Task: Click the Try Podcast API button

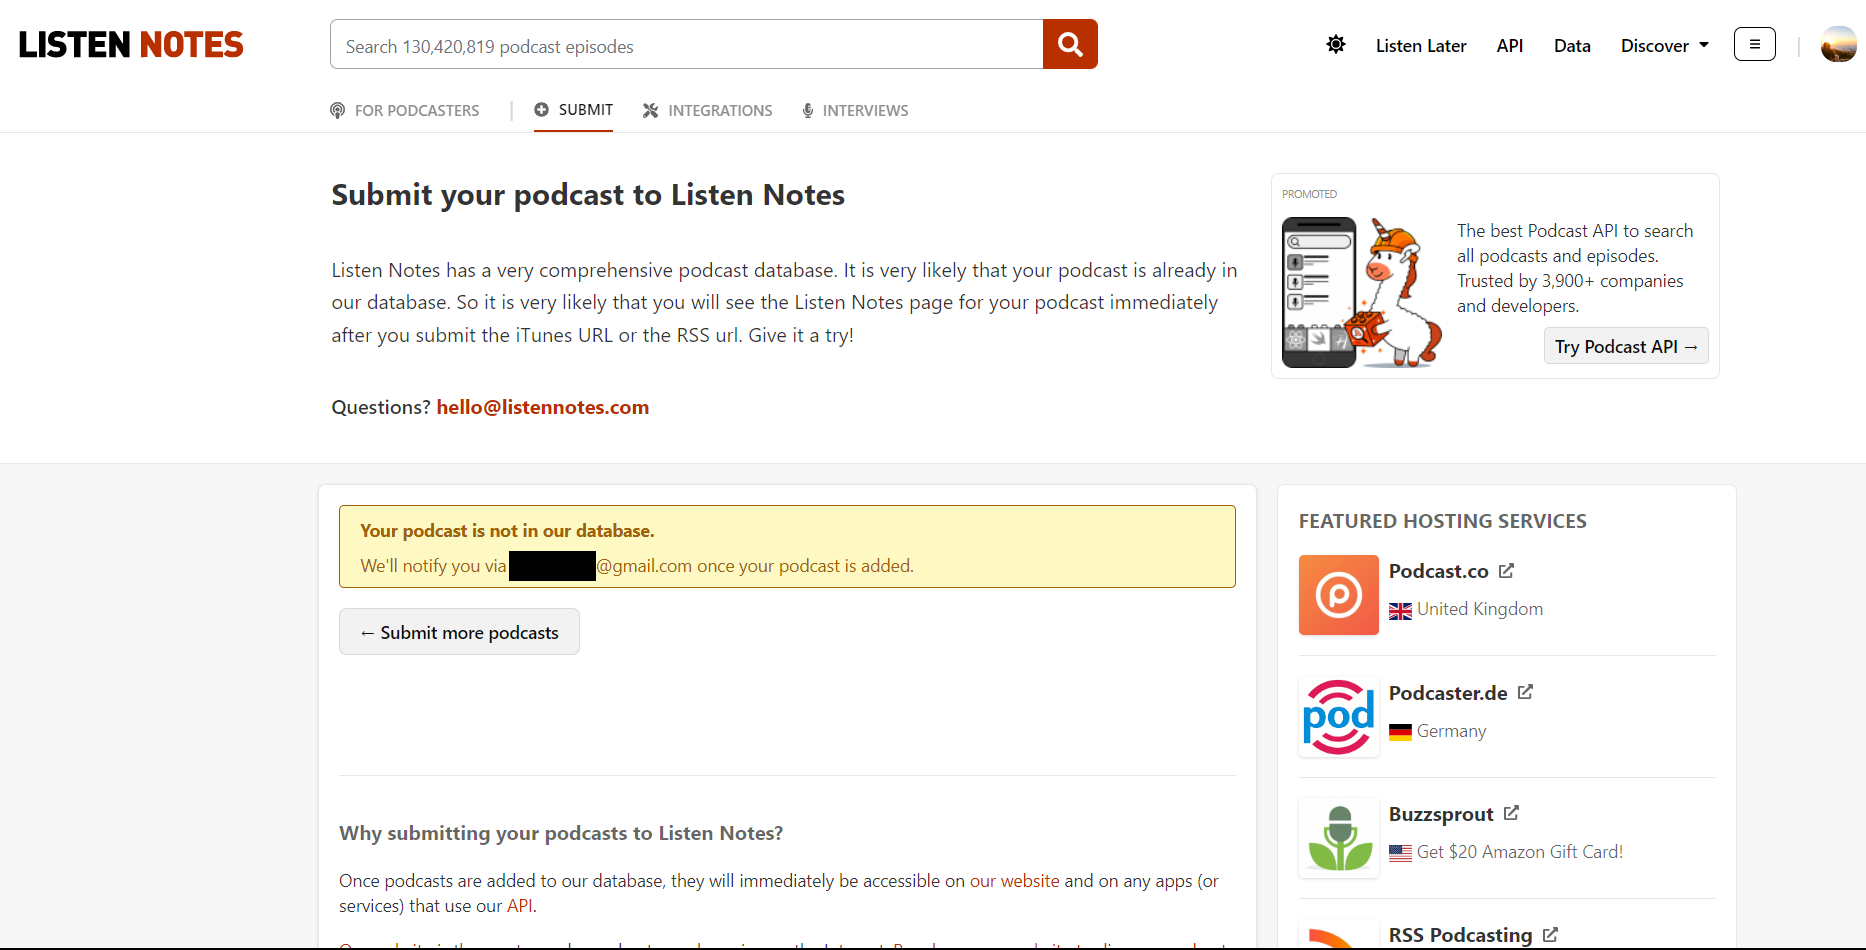Action: click(1626, 346)
